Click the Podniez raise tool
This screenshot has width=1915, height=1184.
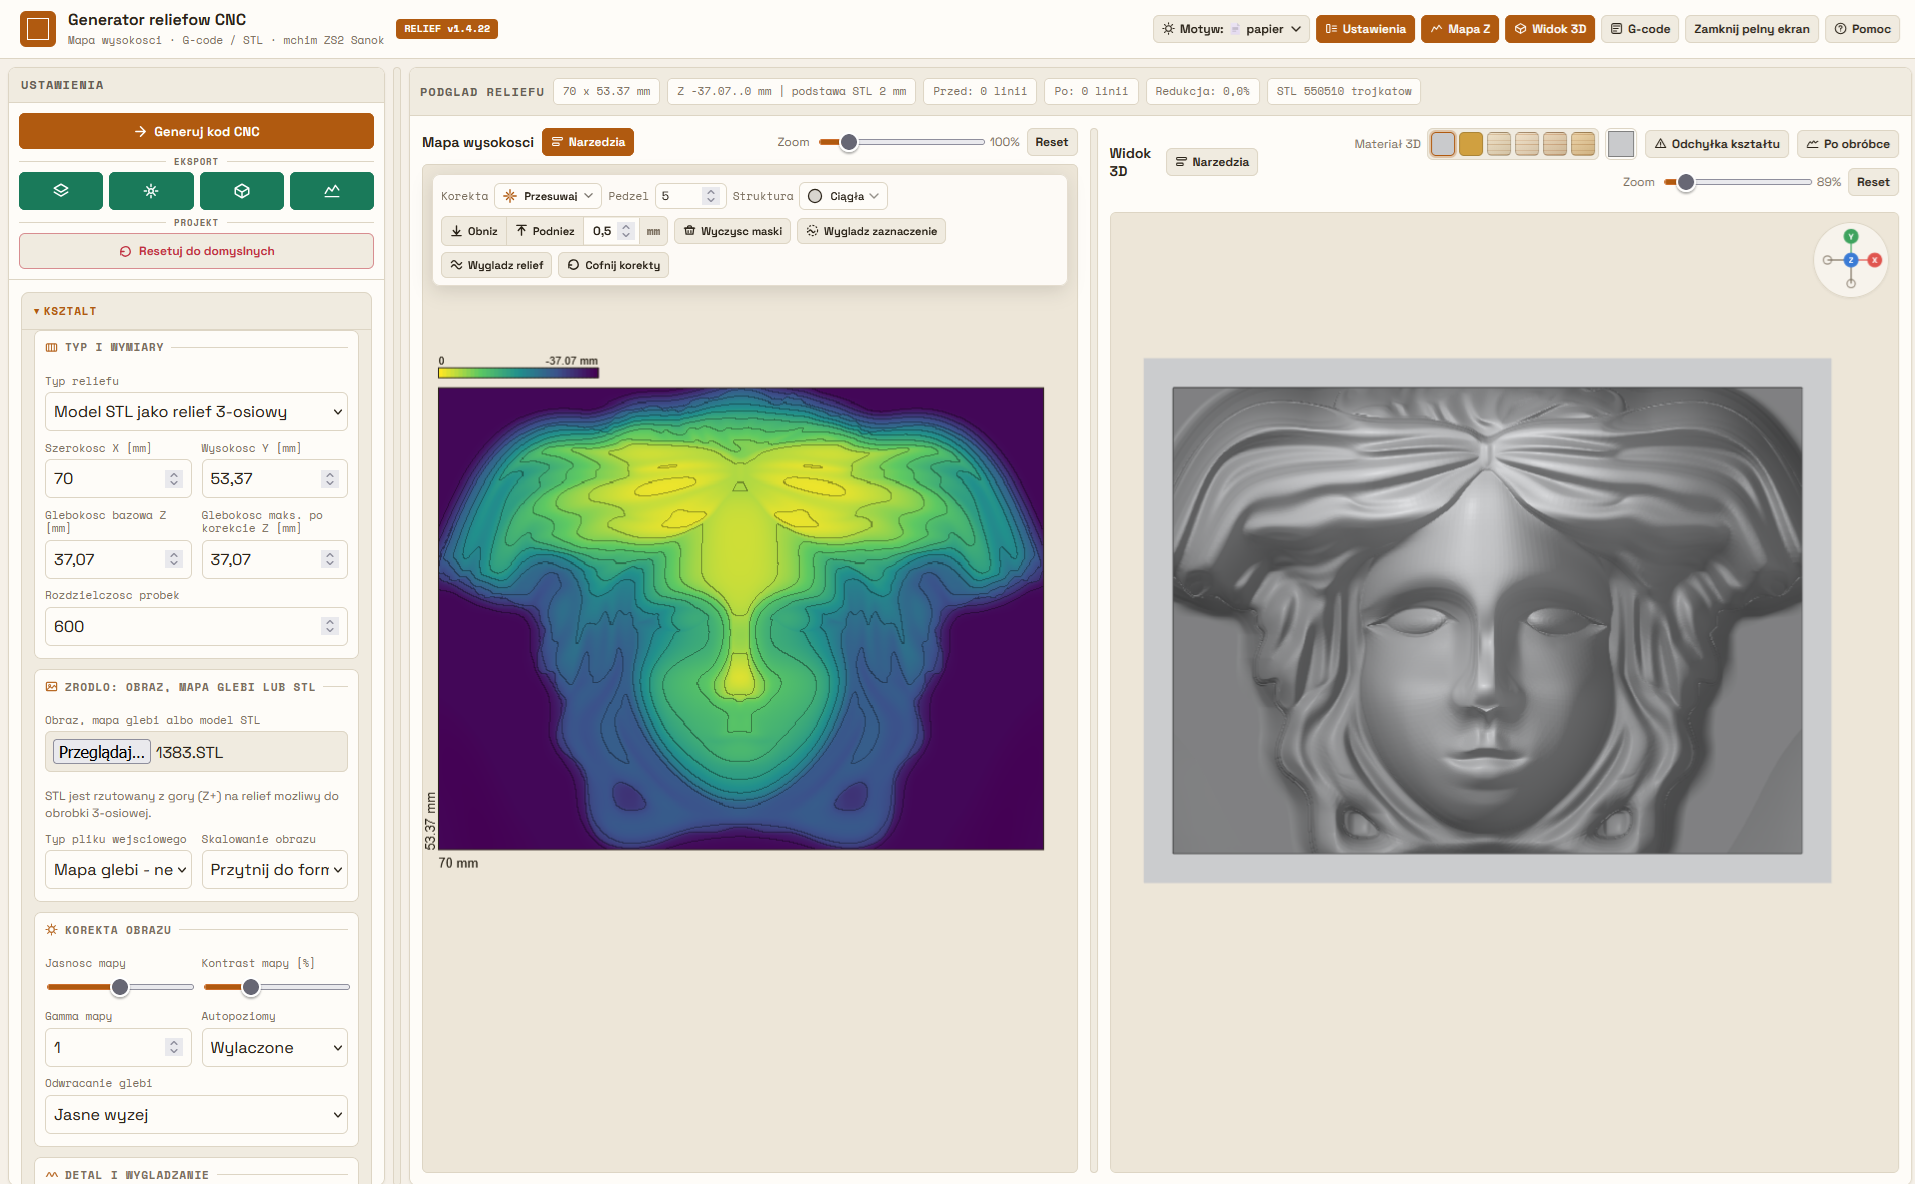click(x=545, y=231)
